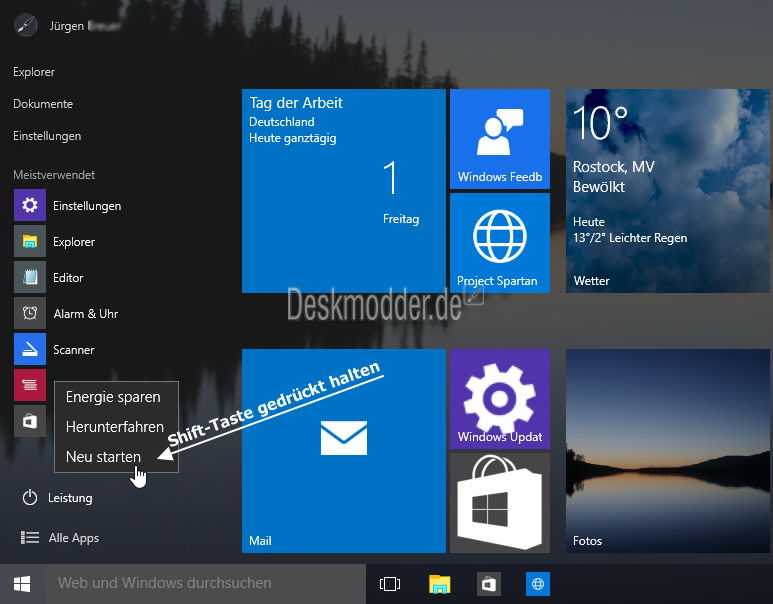Open the Dokumente link
773x604 pixels.
[43, 104]
